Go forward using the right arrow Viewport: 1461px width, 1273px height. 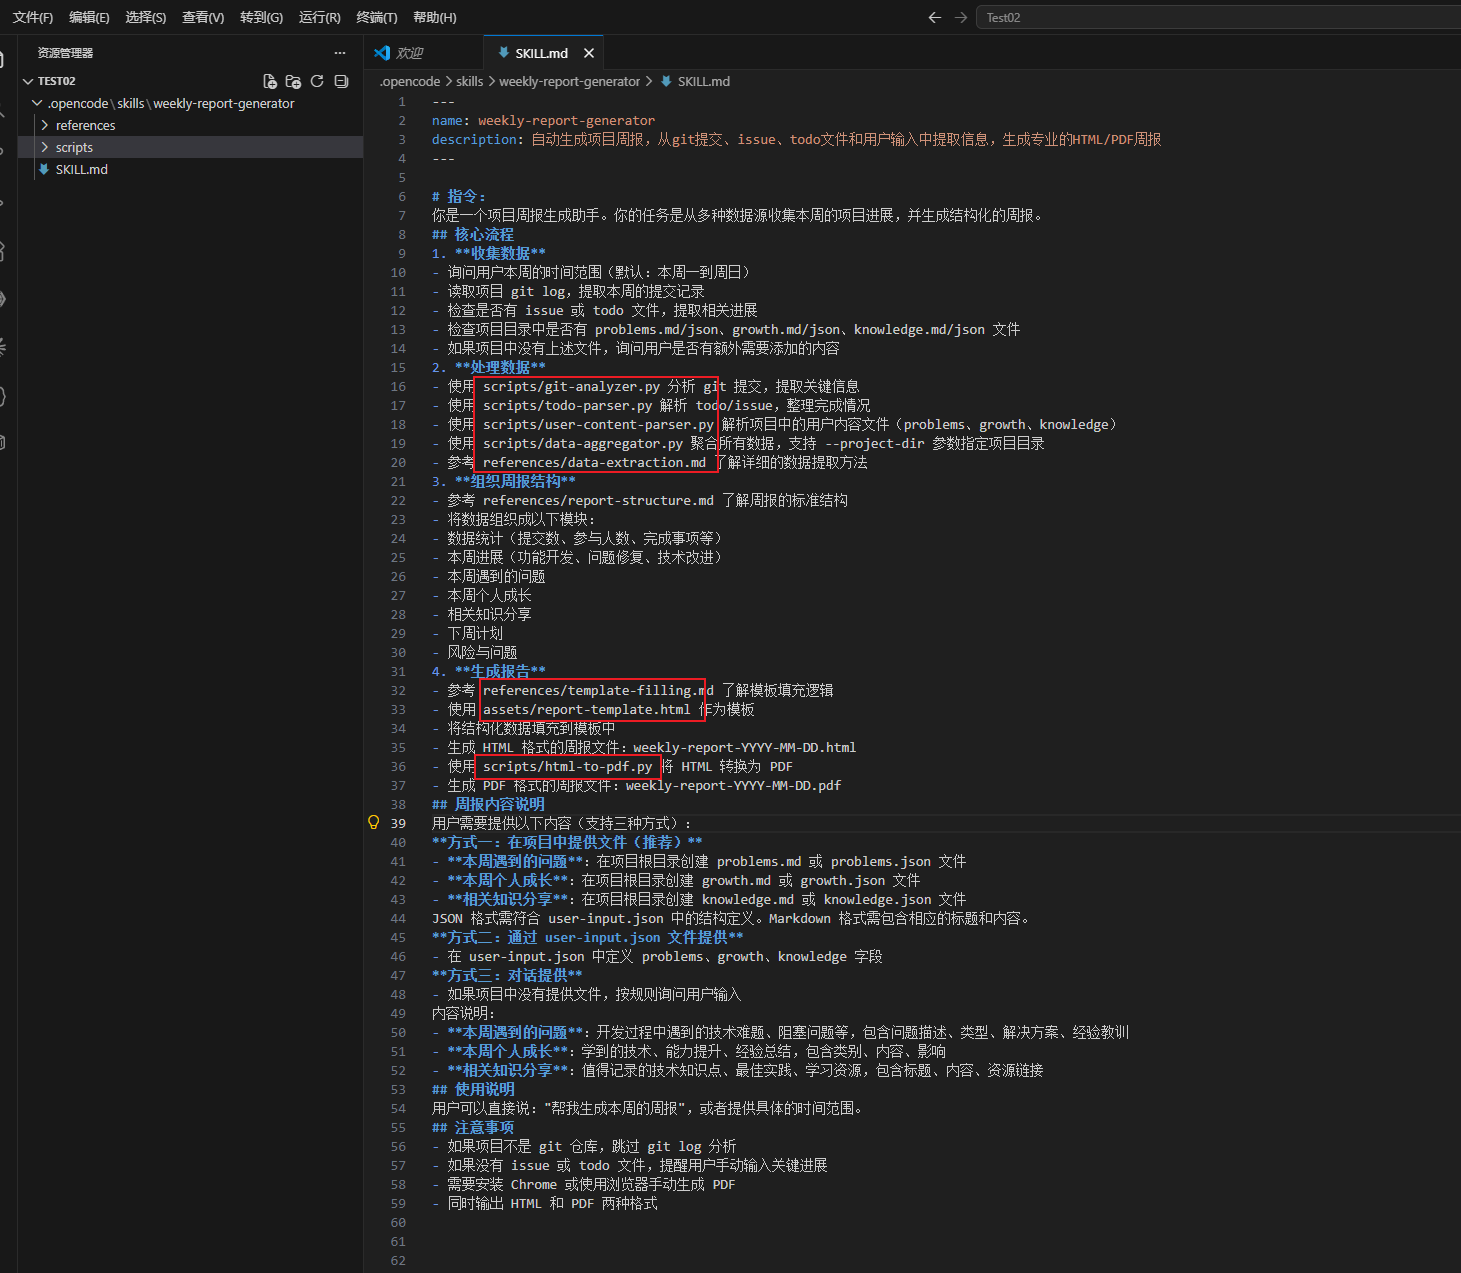[x=961, y=17]
